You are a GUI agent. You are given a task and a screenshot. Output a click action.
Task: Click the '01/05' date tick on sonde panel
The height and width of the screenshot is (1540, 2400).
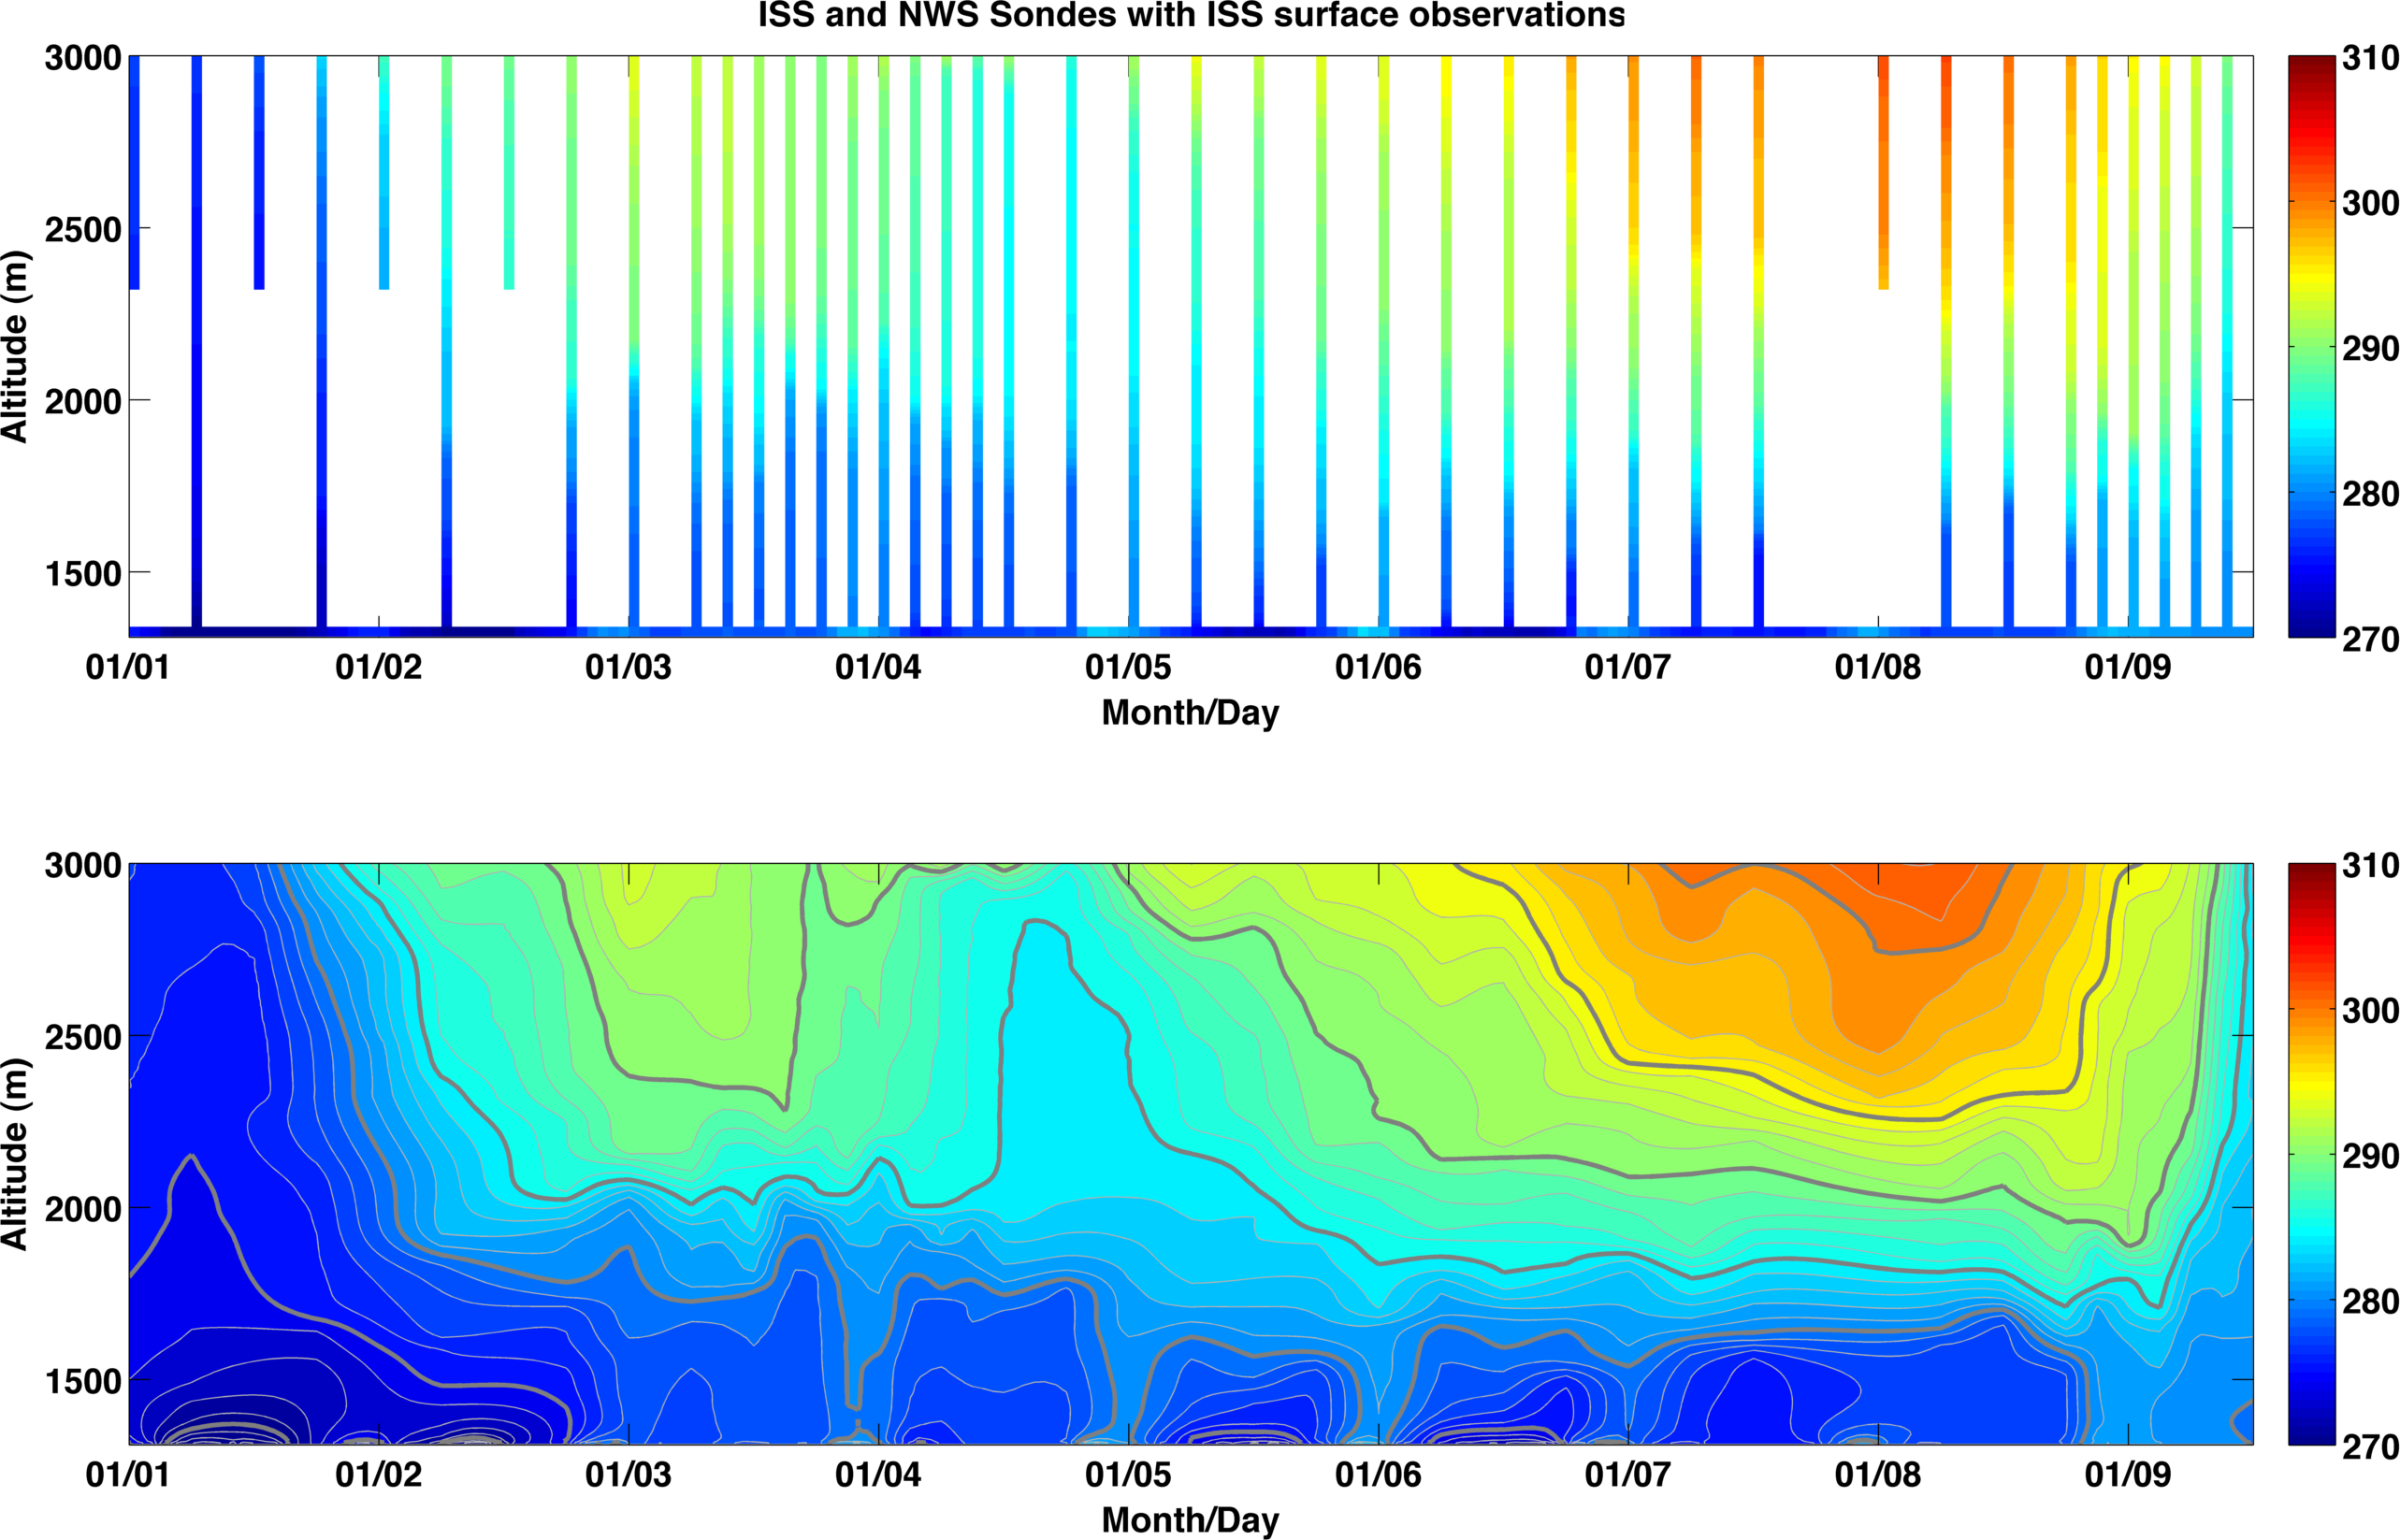[x=1128, y=667]
